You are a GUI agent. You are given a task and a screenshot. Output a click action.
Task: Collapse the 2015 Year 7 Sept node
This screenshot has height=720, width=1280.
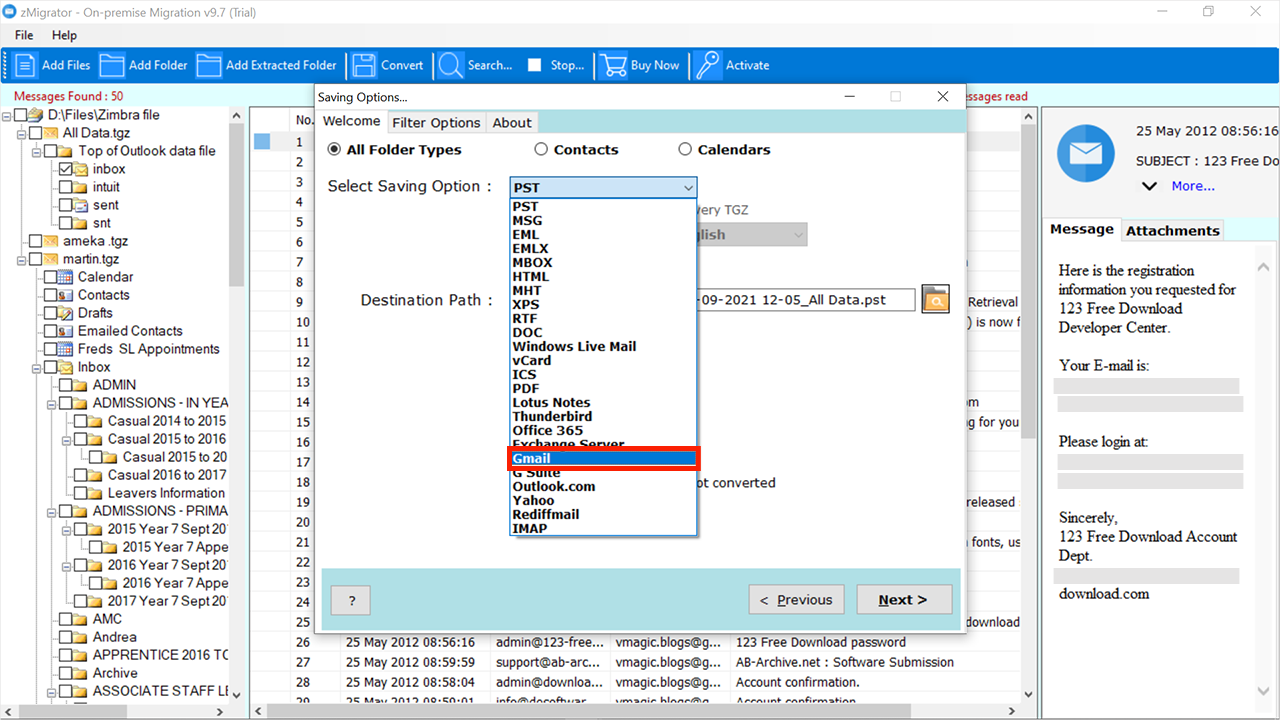67,529
